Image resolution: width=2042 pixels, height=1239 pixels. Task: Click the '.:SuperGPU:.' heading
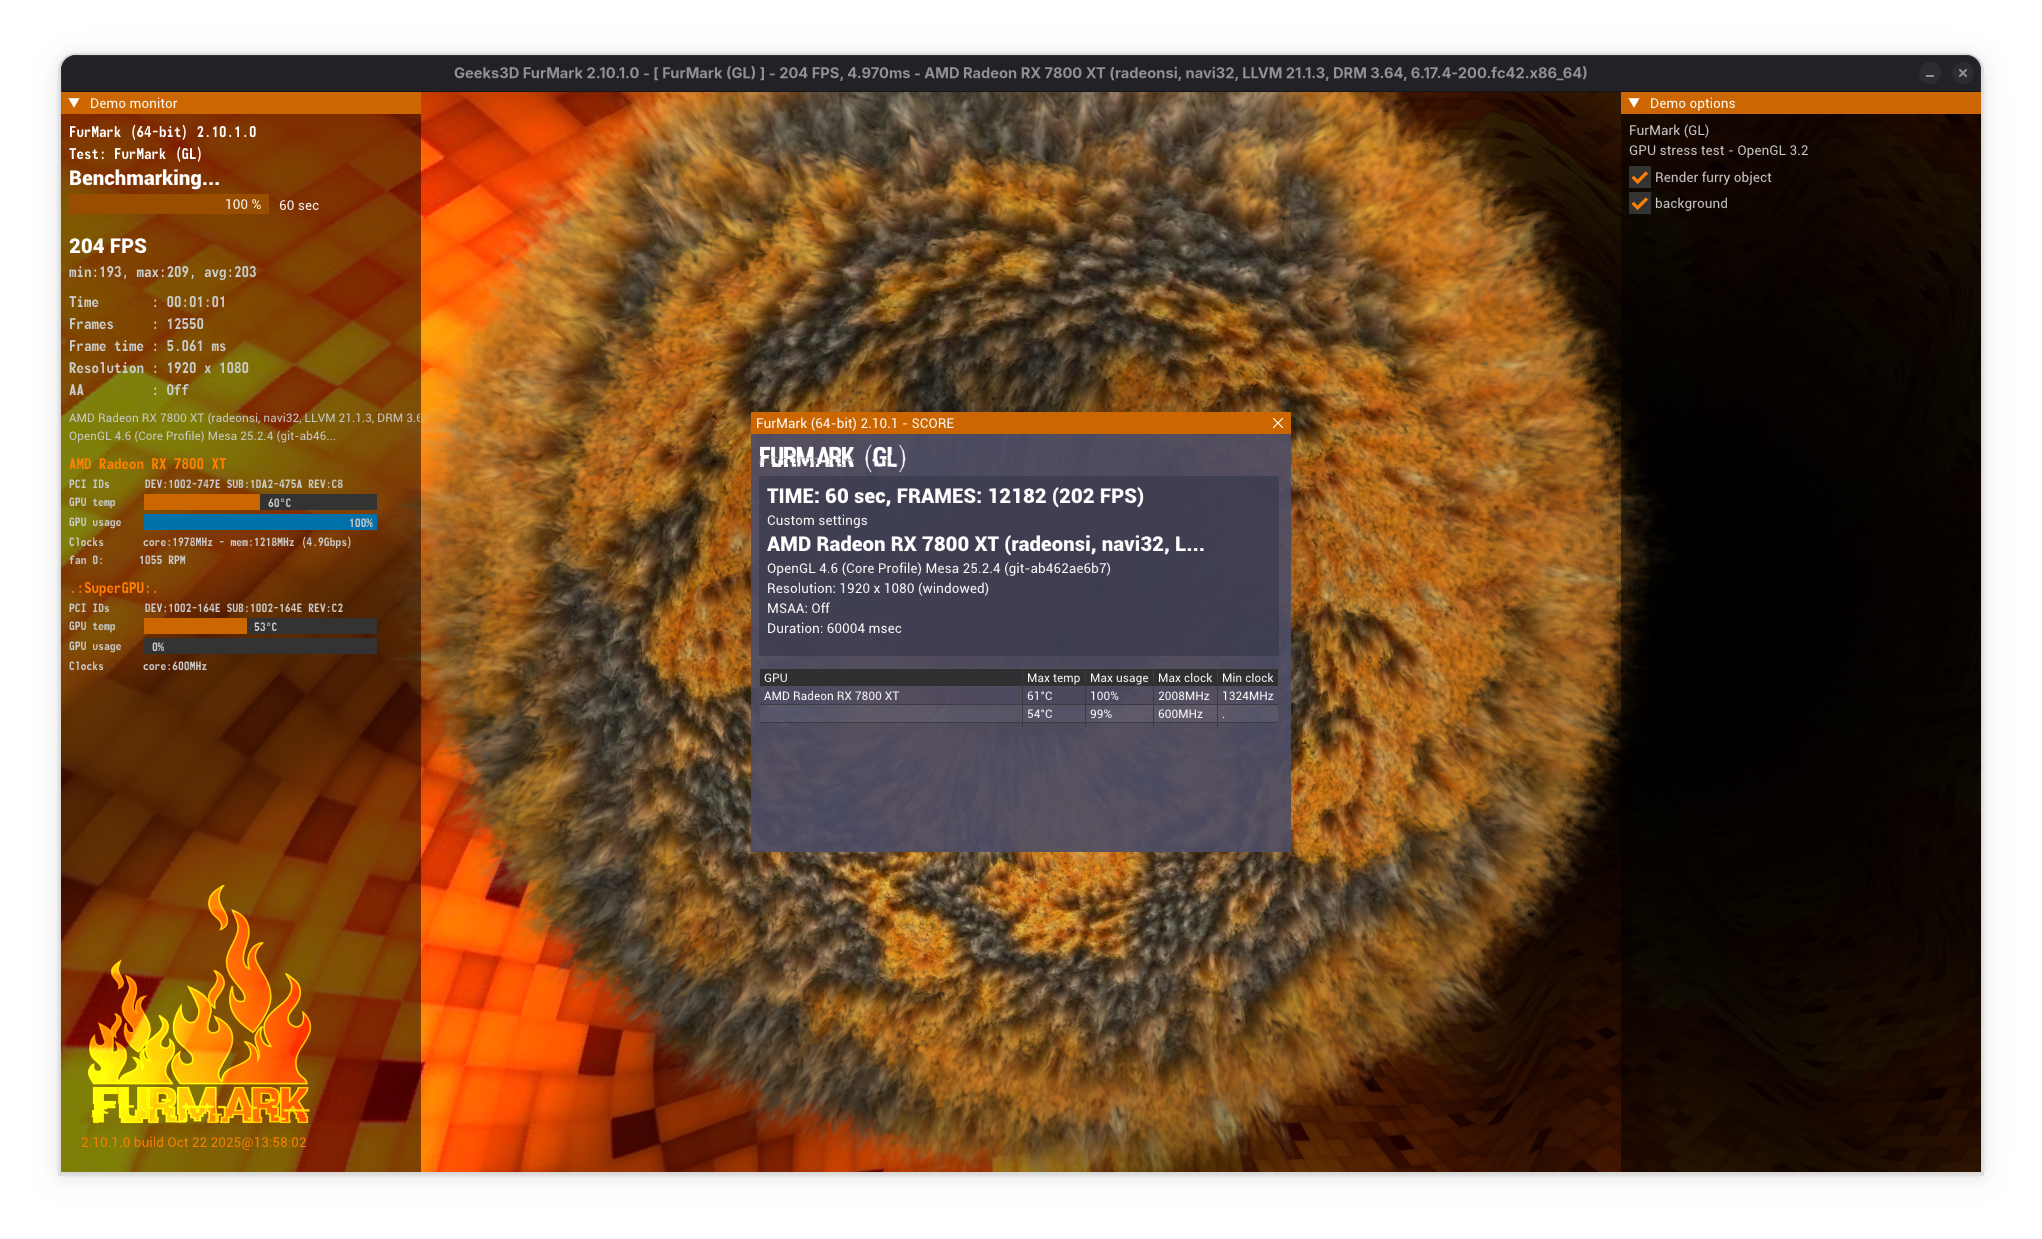pos(113,588)
